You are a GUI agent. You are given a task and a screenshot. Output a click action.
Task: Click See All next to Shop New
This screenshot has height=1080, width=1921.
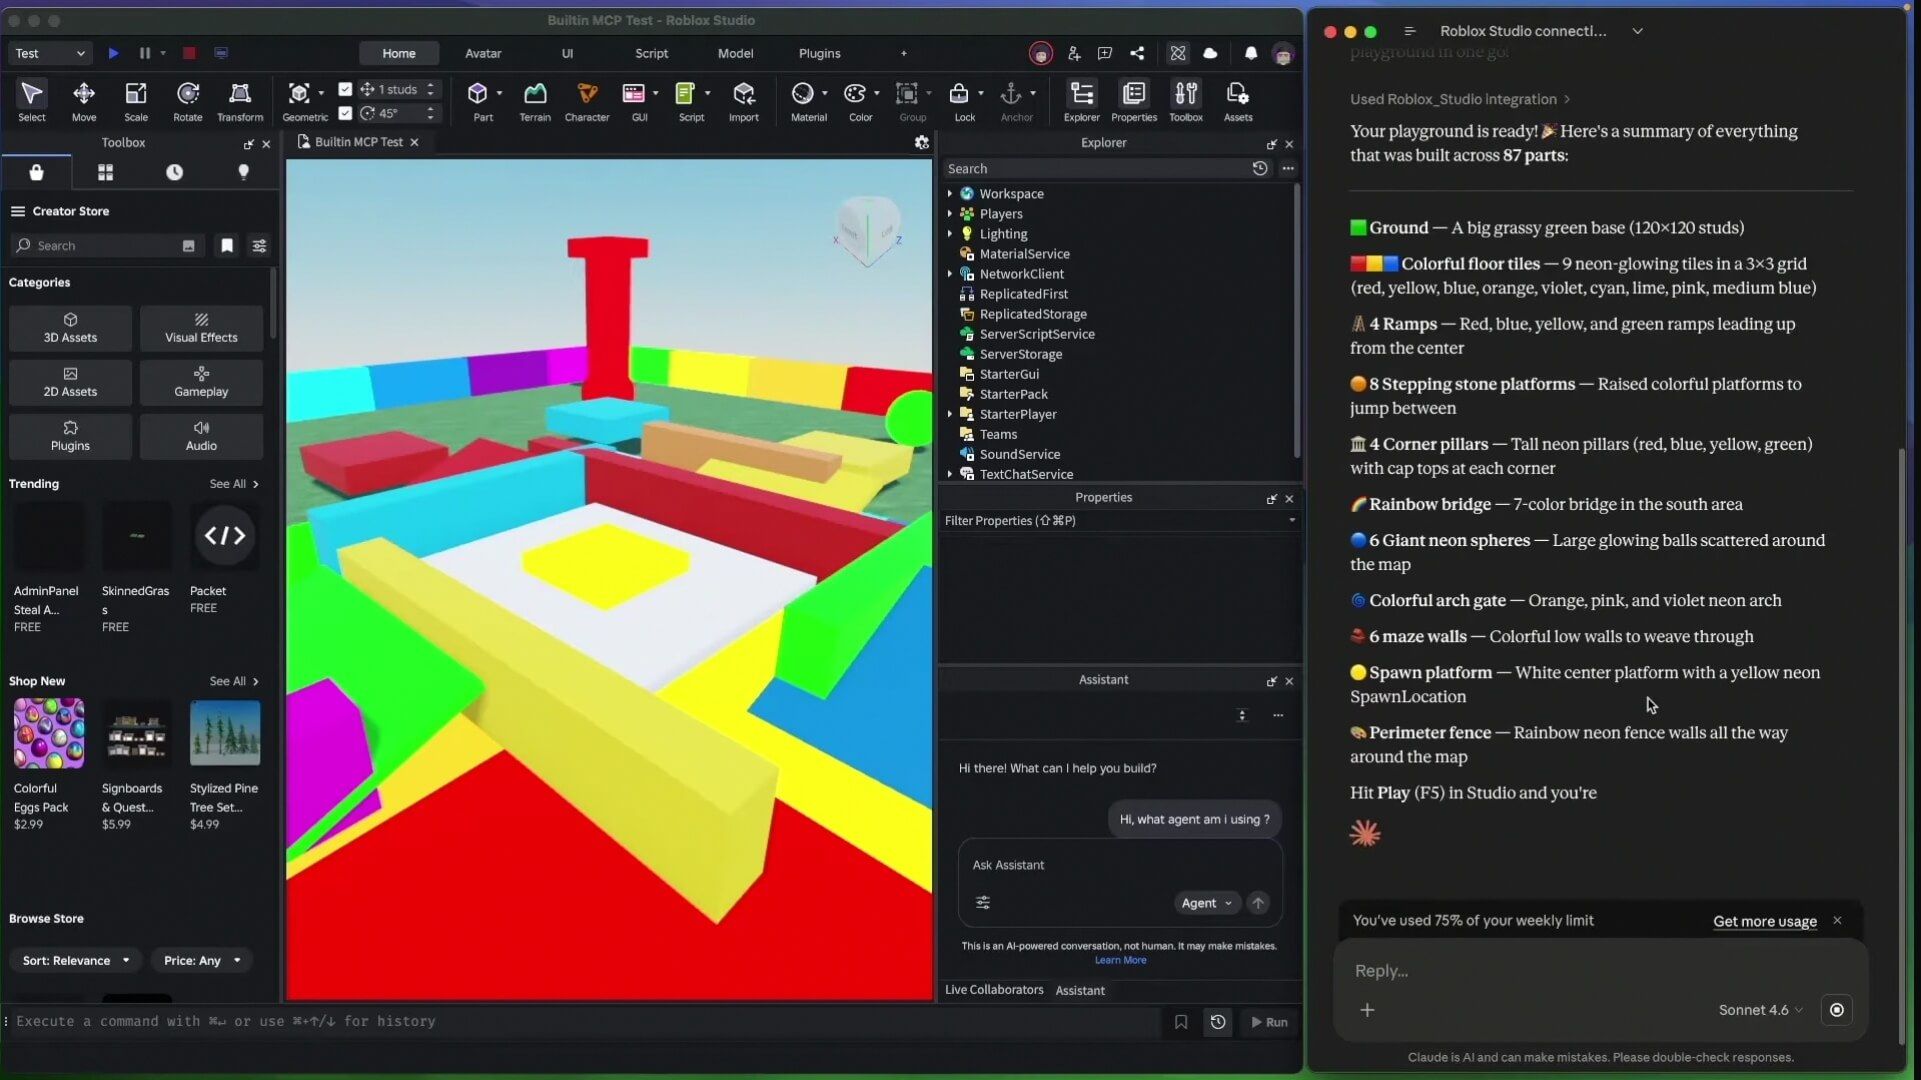pyautogui.click(x=234, y=681)
